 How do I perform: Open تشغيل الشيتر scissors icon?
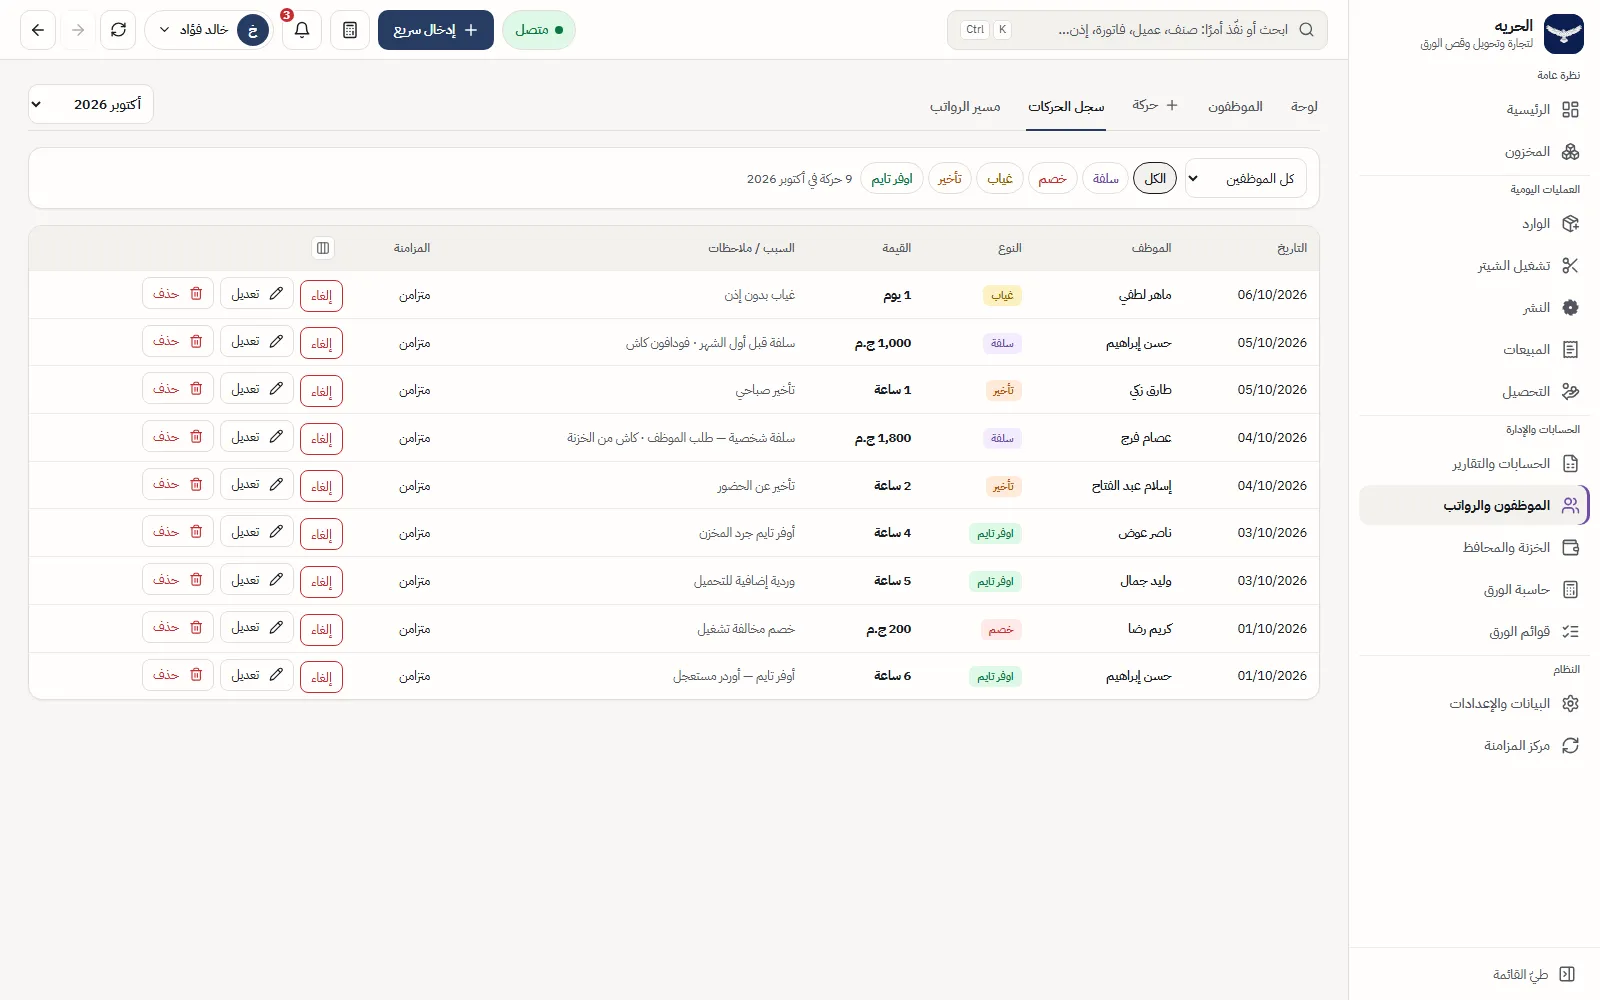click(1570, 266)
